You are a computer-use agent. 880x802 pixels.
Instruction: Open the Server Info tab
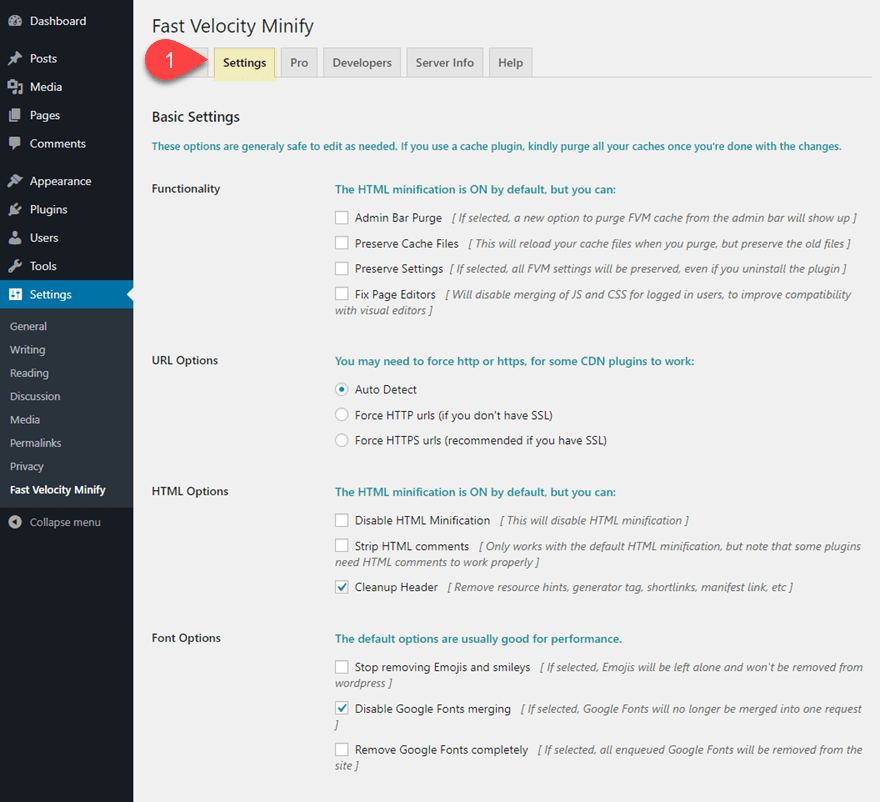pos(444,62)
